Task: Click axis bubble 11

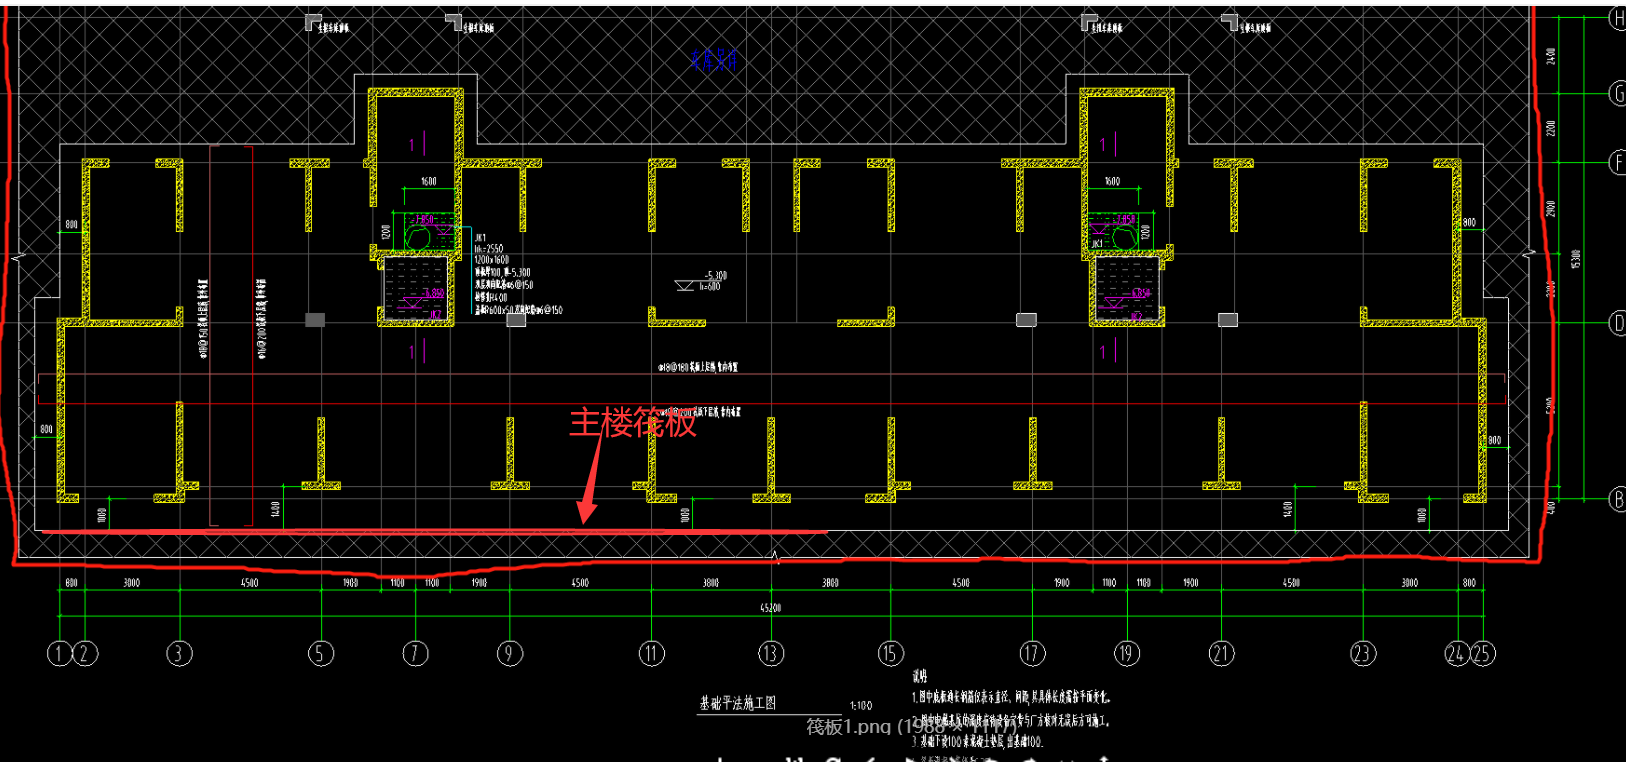Action: coord(652,654)
